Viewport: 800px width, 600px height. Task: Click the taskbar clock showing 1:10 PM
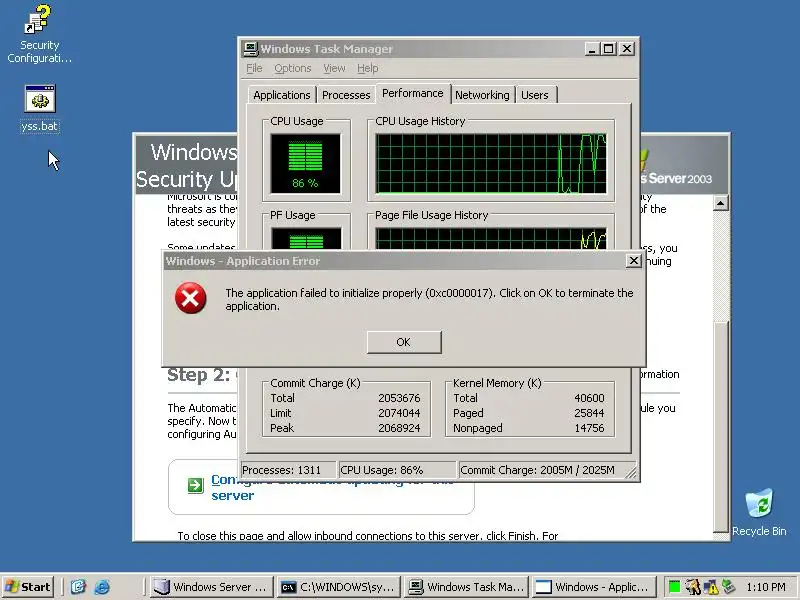click(x=765, y=587)
